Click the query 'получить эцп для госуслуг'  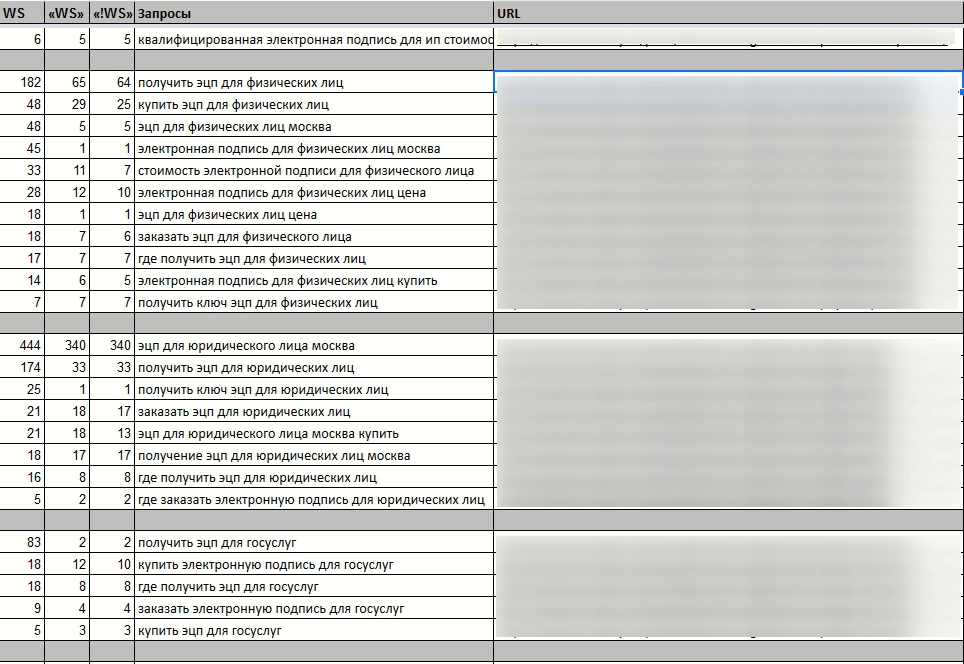pyautogui.click(x=313, y=543)
